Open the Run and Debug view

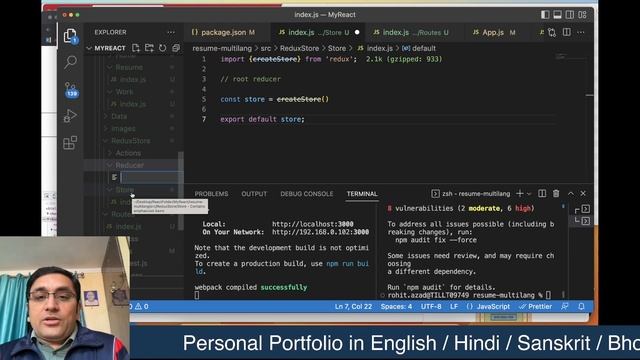coord(70,116)
